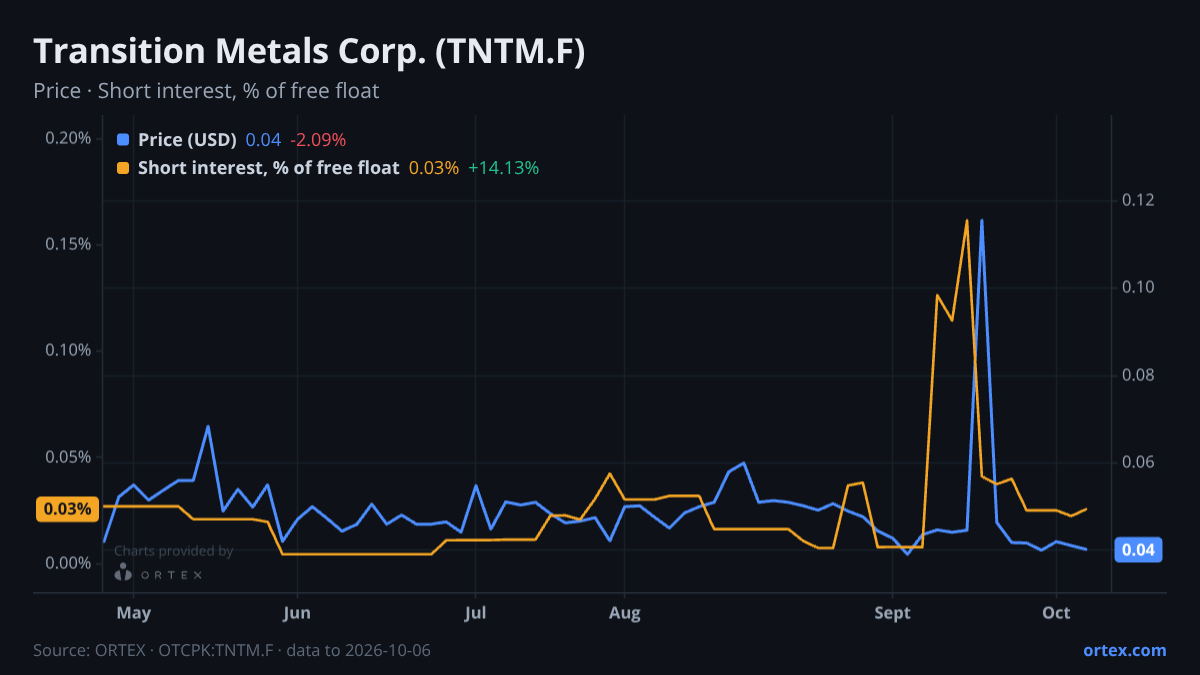Click the orange 0.03% axis value badge

tap(68, 509)
